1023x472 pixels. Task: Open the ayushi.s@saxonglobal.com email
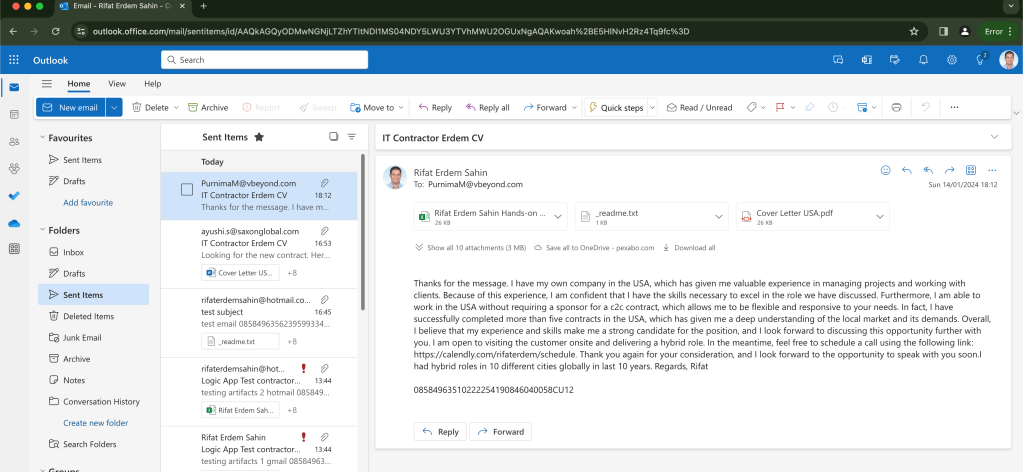pos(260,254)
